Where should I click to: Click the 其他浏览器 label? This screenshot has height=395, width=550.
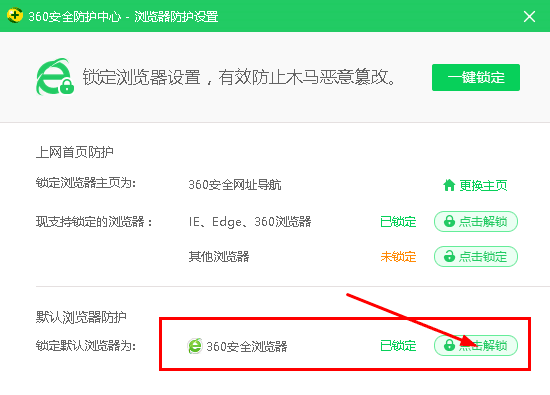click(219, 256)
